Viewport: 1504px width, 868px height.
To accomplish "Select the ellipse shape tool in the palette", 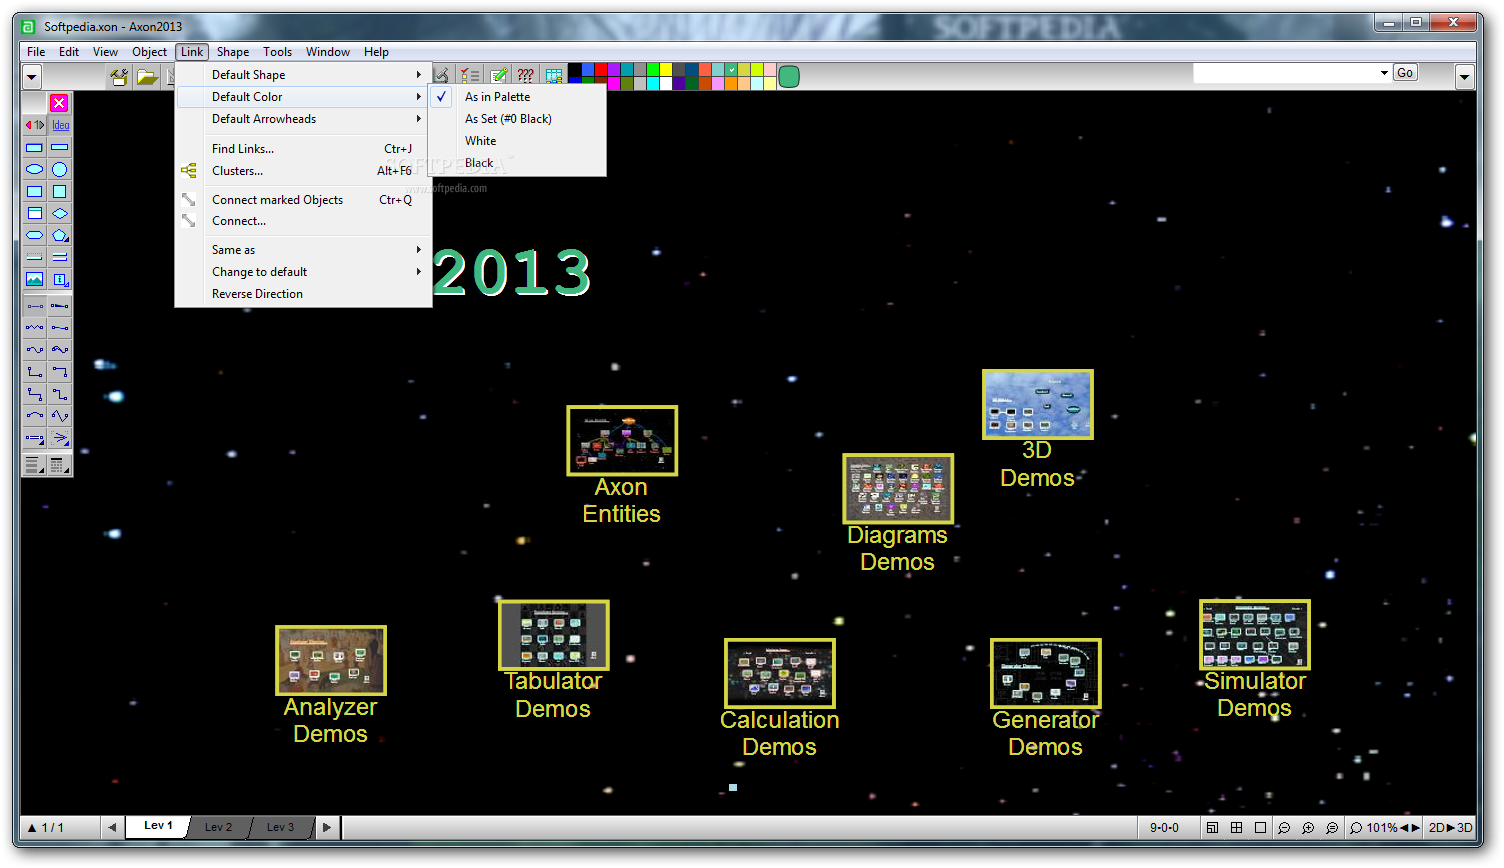I will [34, 169].
